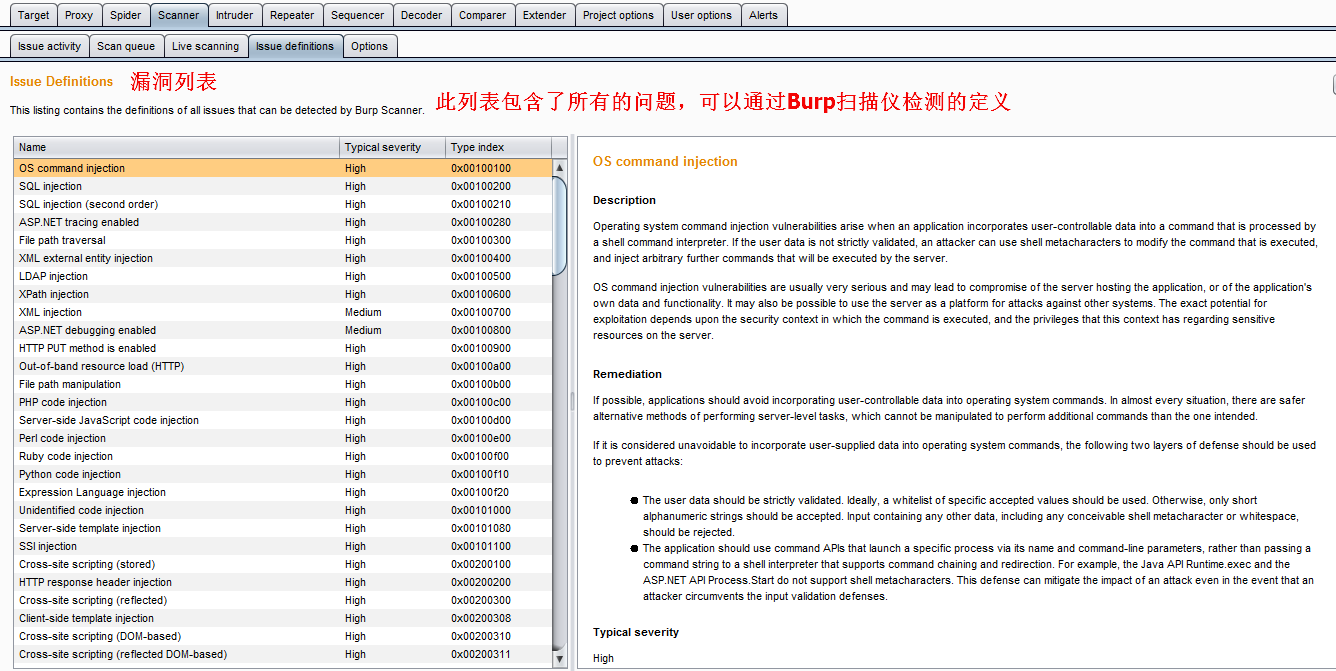Open the Extender tab
The image size is (1336, 671).
coord(545,15)
